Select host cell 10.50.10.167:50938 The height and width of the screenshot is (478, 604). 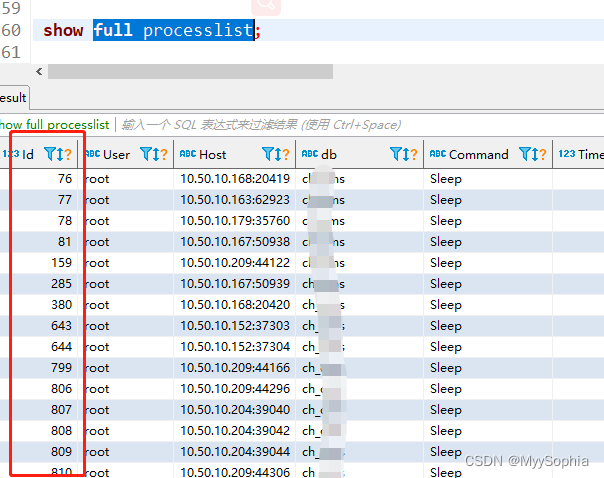[x=235, y=242]
